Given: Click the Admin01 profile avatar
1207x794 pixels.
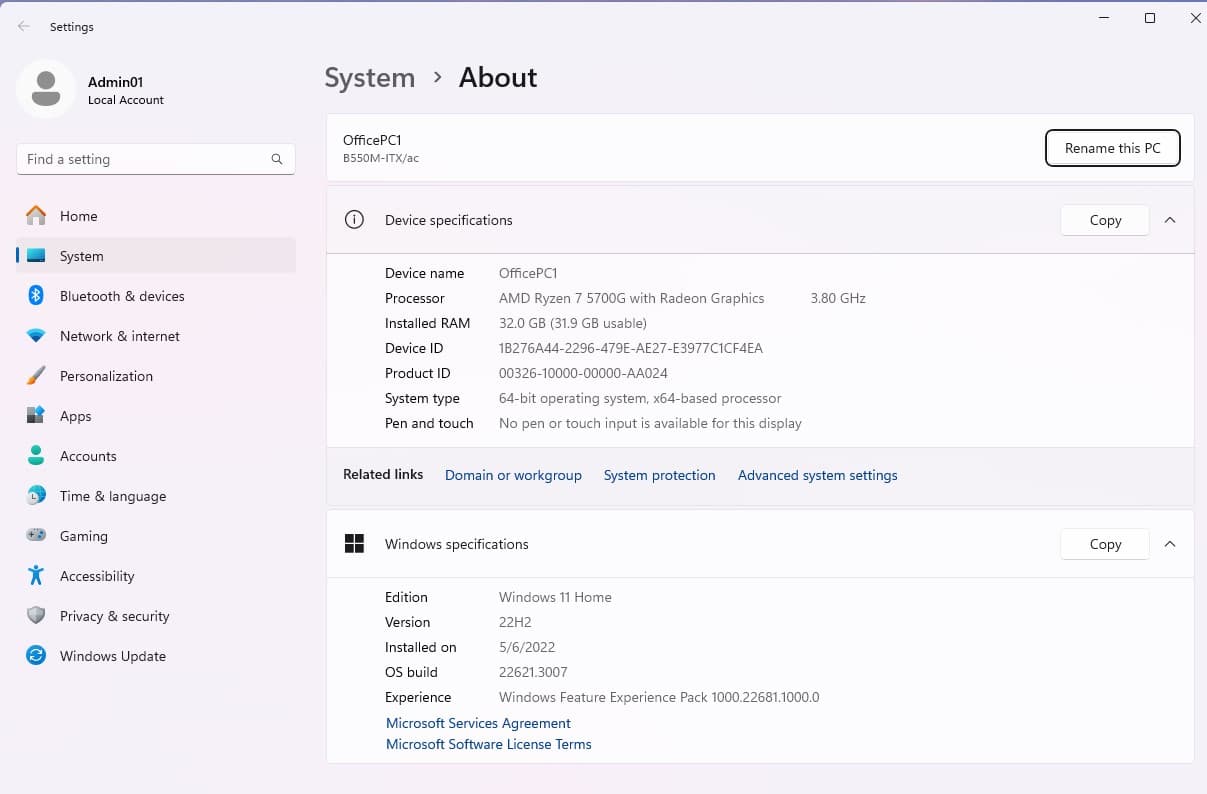Looking at the screenshot, I should click(x=46, y=89).
